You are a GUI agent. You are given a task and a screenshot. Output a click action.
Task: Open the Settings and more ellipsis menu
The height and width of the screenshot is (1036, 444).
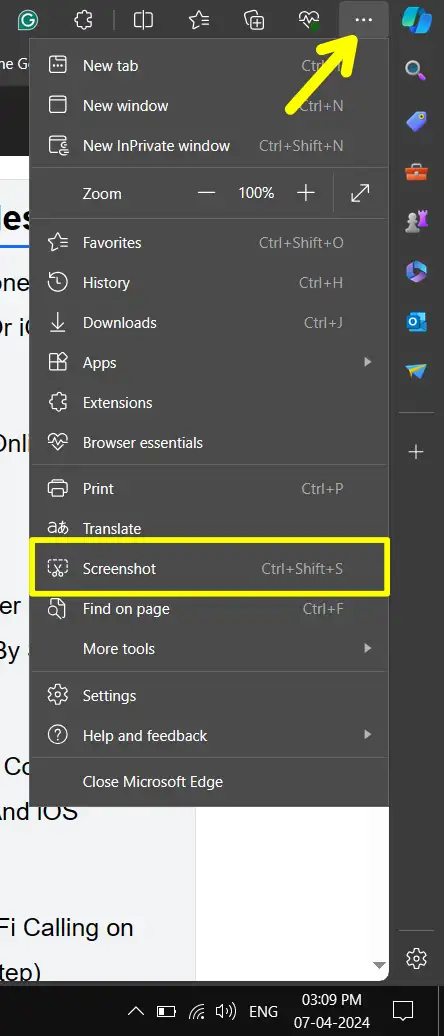[363, 20]
